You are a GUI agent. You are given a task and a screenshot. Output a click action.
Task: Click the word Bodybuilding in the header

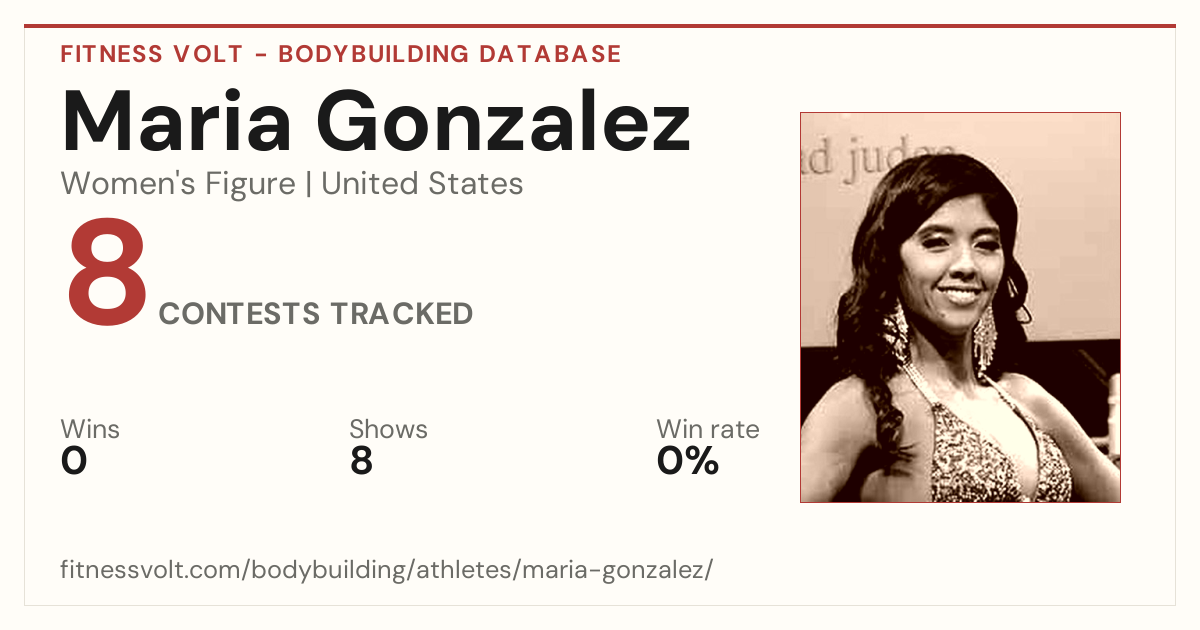[x=374, y=54]
